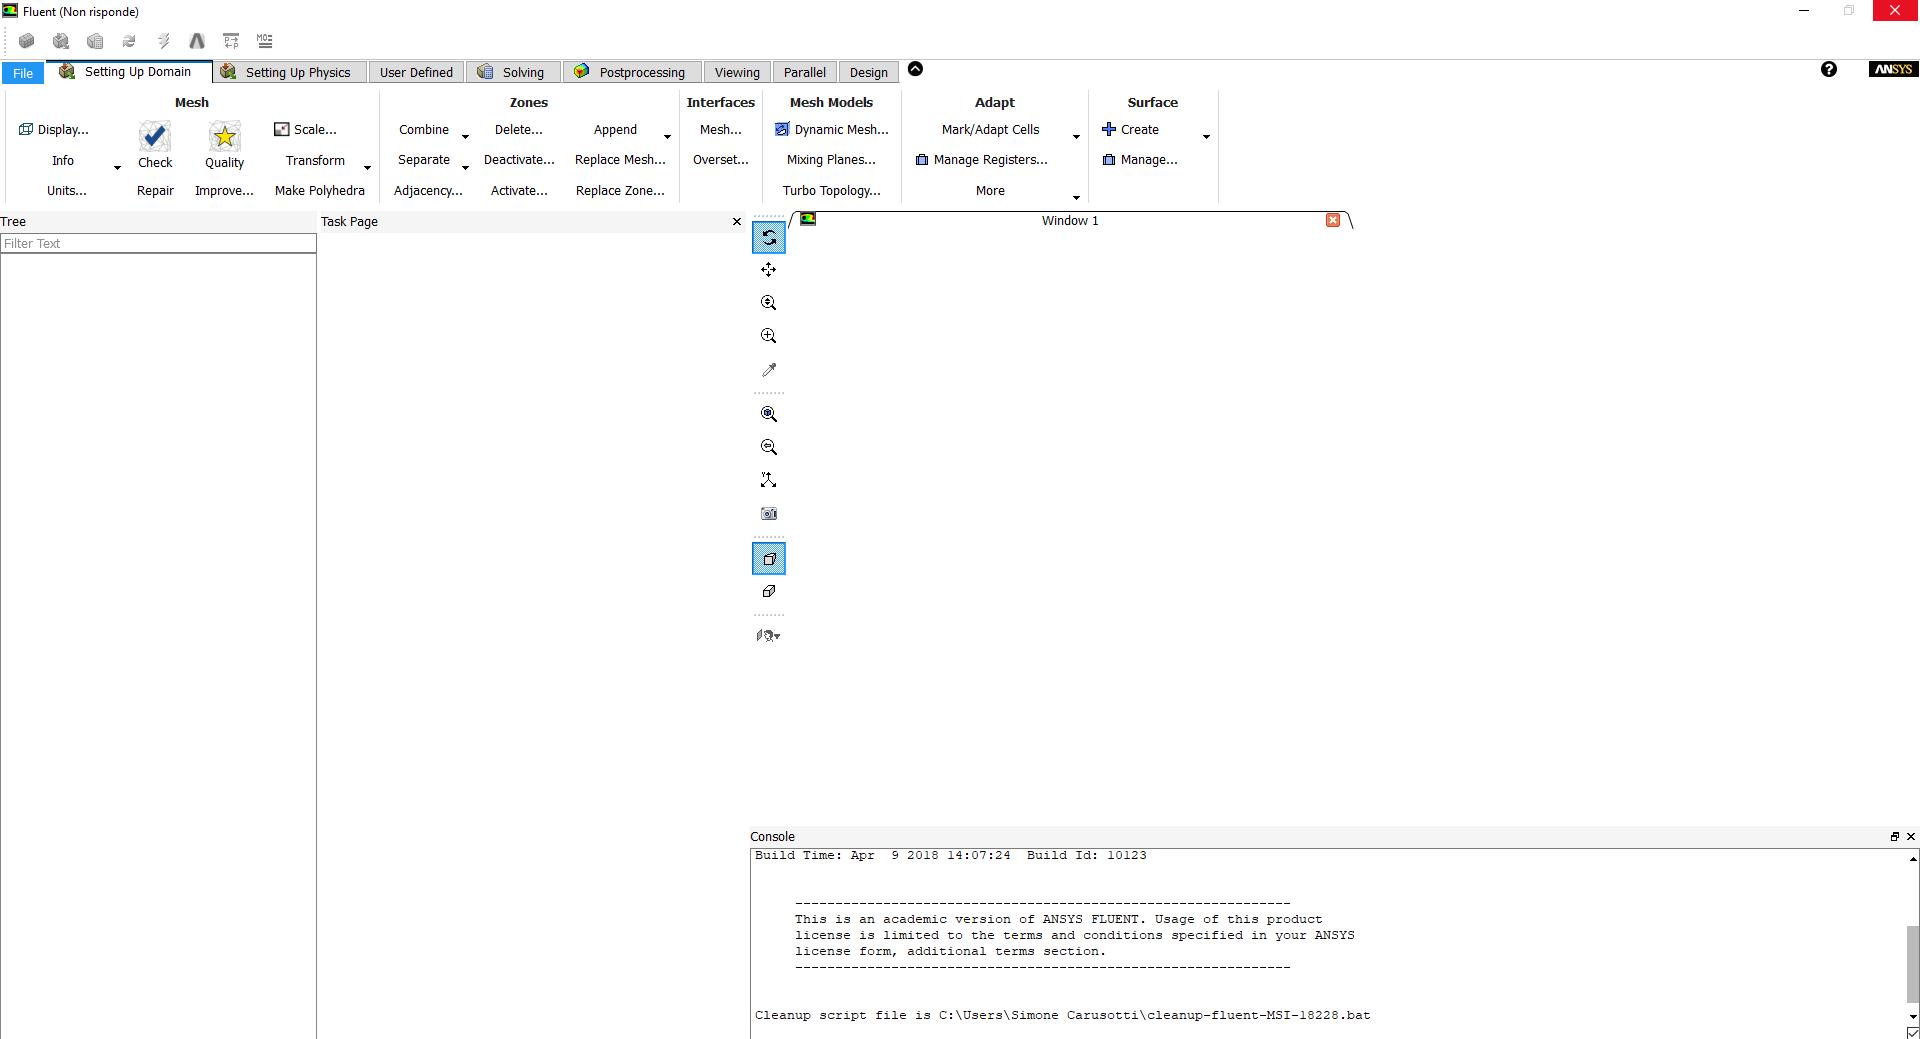Click the console vertical scrollbar thumb
The image size is (1920, 1039).
(1913, 962)
